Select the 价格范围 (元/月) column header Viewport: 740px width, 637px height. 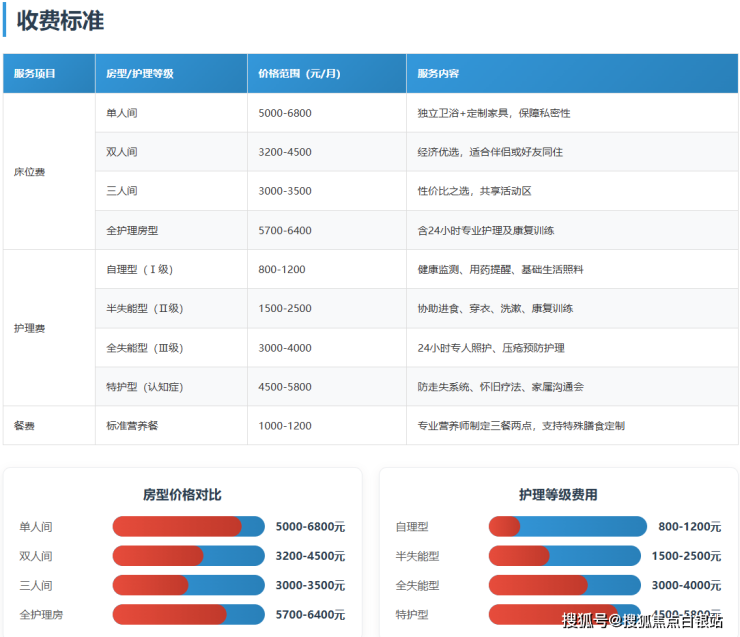click(x=299, y=74)
